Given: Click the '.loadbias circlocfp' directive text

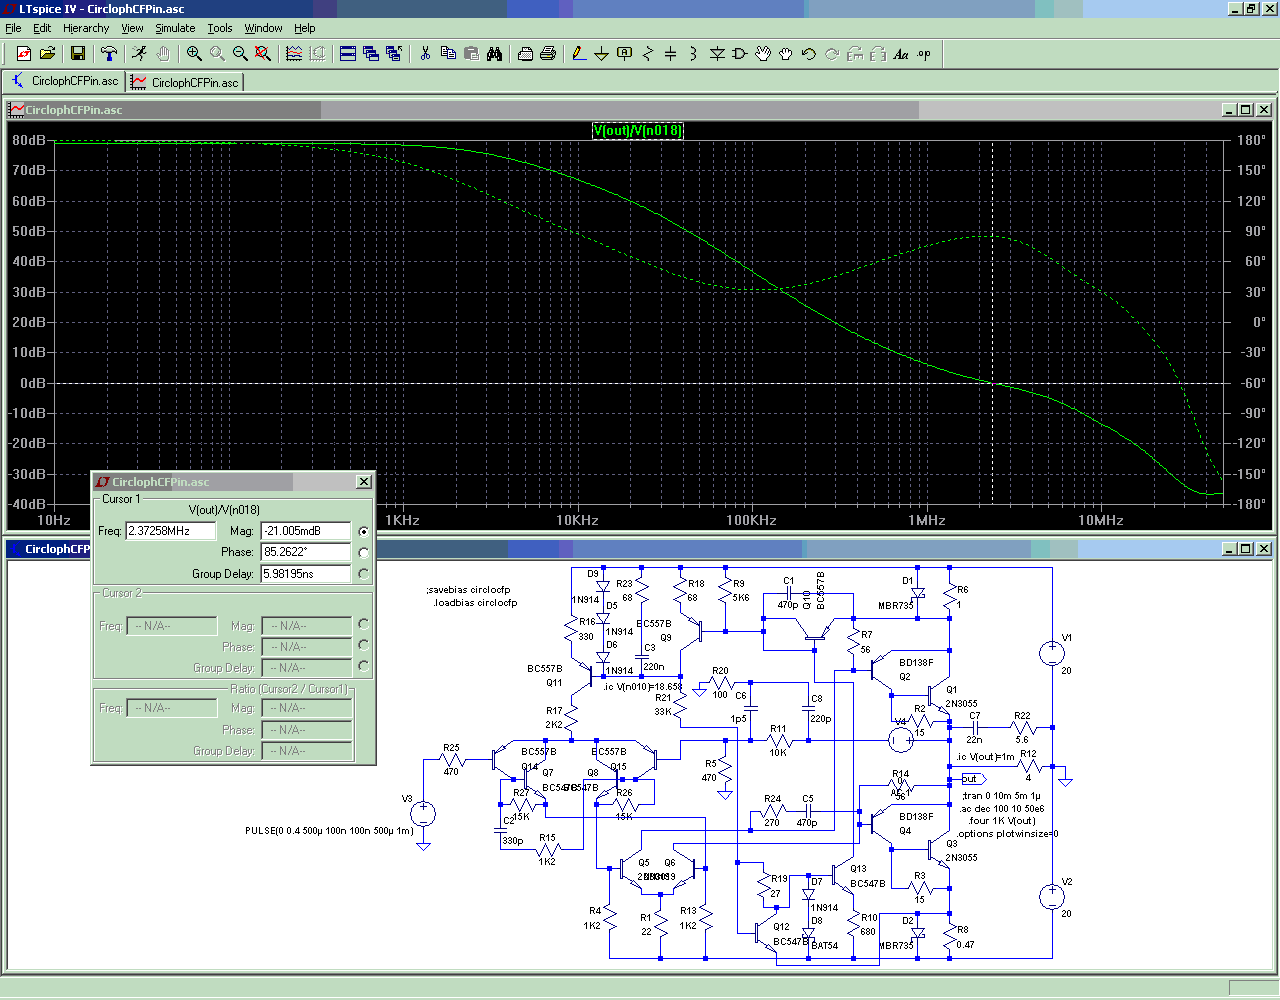Looking at the screenshot, I should 475,603.
